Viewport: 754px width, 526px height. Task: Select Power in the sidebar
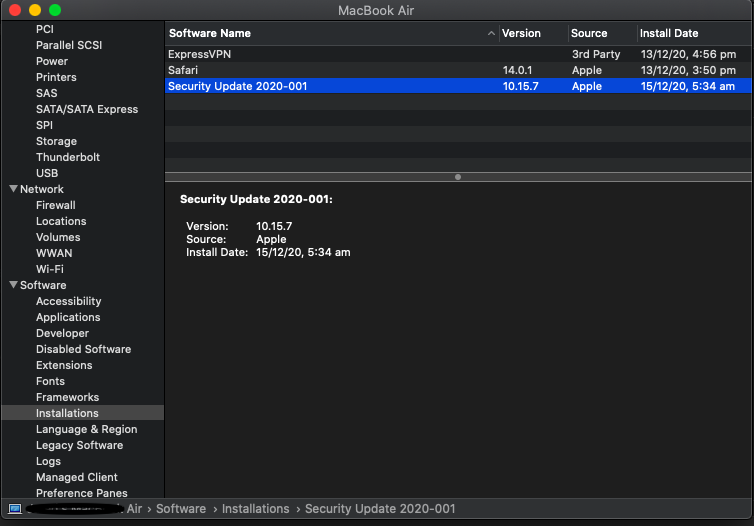coord(51,61)
